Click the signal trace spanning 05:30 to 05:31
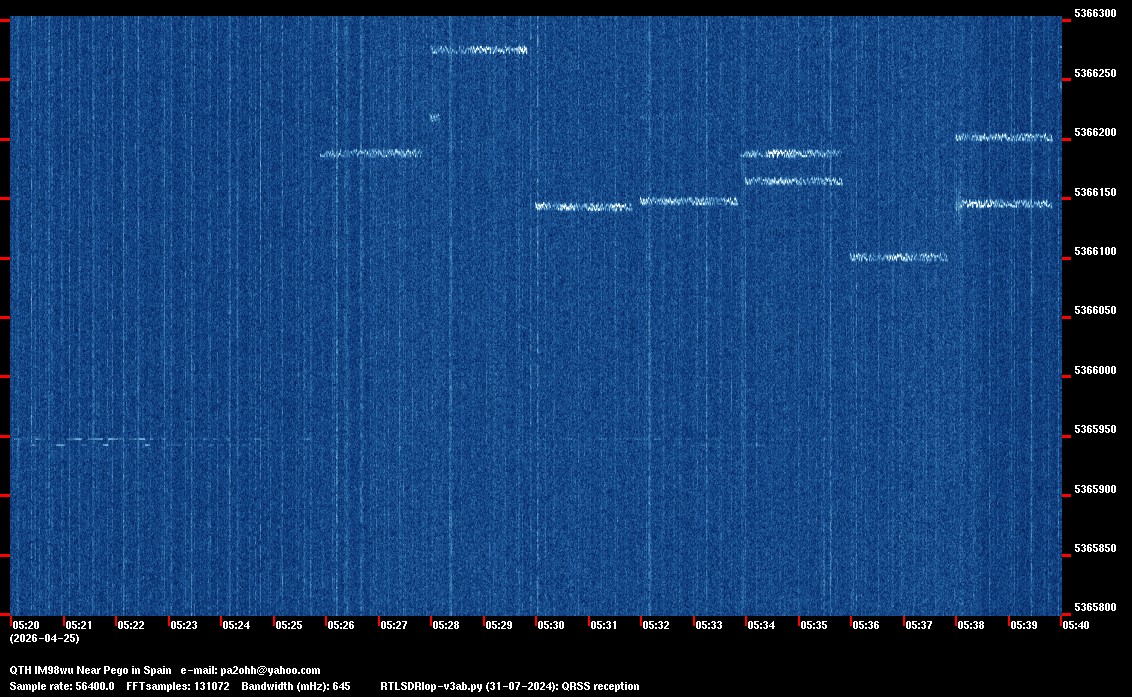The width and height of the screenshot is (1132, 697). (584, 207)
